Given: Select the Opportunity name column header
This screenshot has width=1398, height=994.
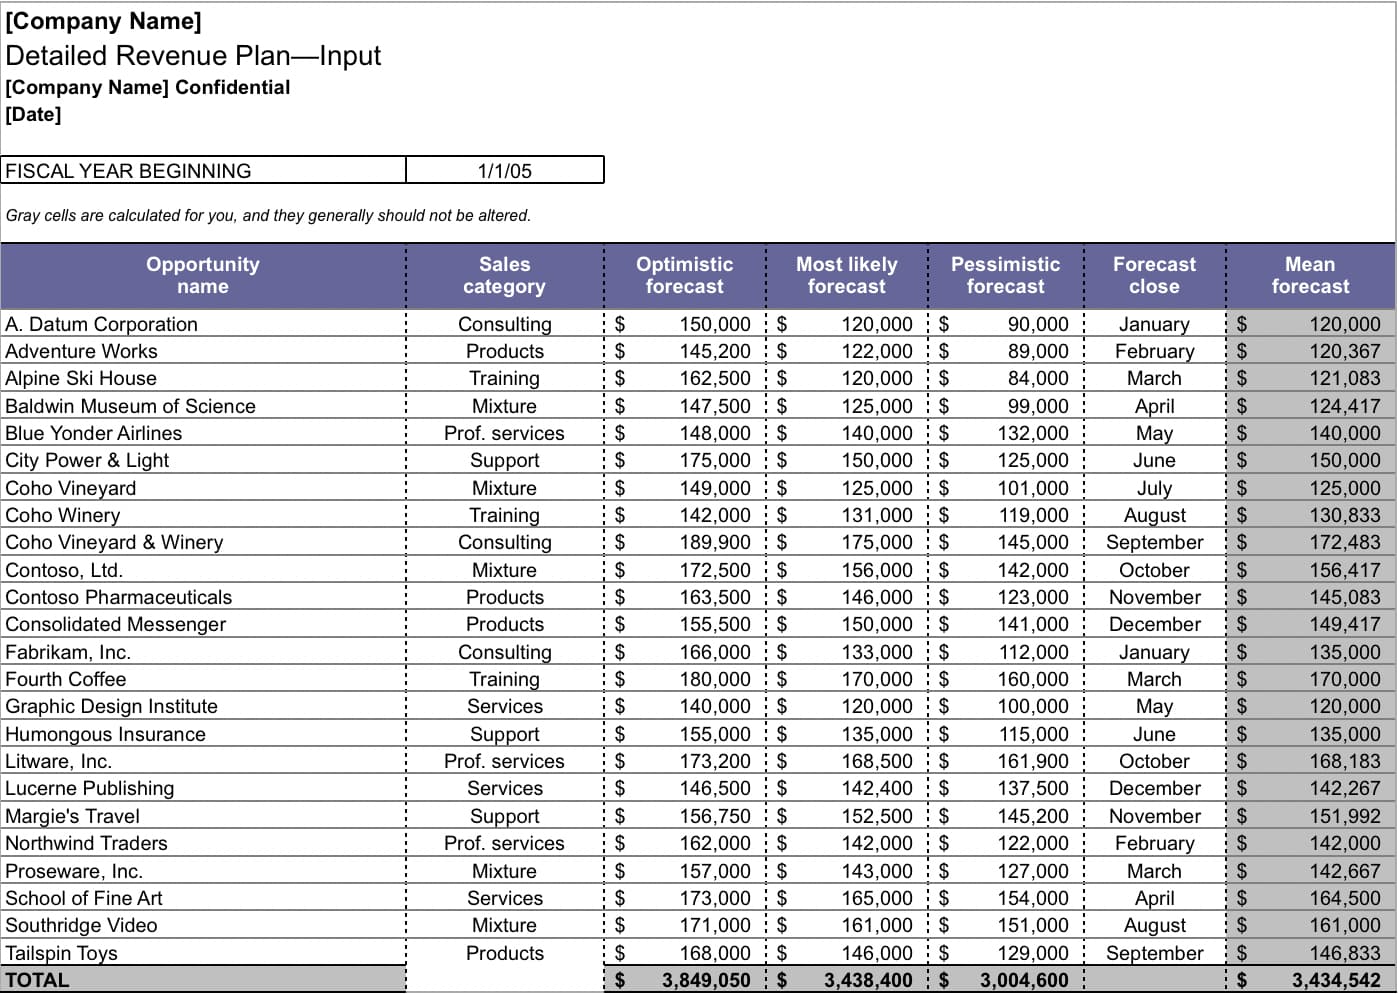Looking at the screenshot, I should click(203, 276).
